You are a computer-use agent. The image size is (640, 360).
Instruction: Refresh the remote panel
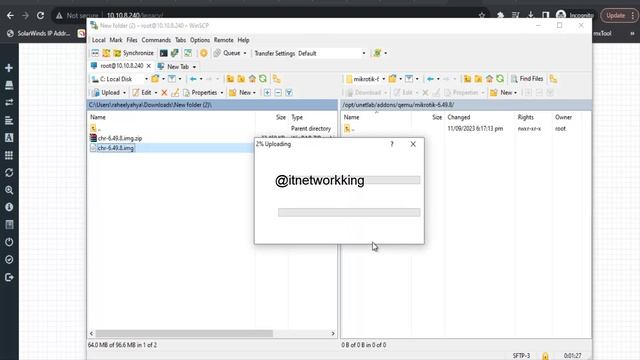tap(500, 79)
